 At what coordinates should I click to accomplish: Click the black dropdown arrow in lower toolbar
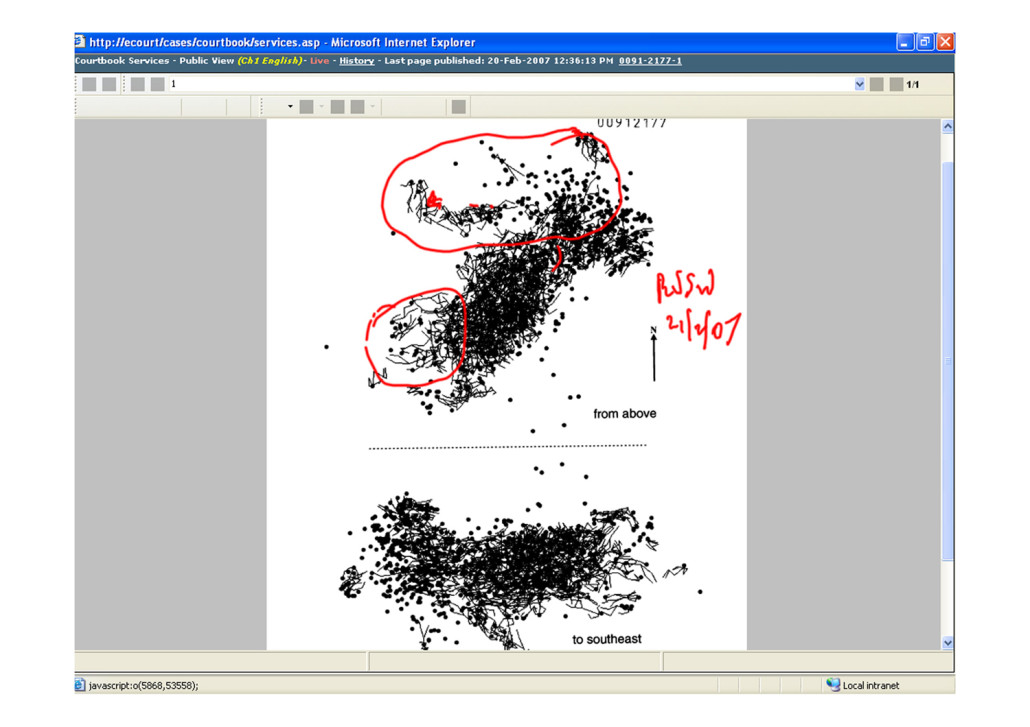coord(290,106)
